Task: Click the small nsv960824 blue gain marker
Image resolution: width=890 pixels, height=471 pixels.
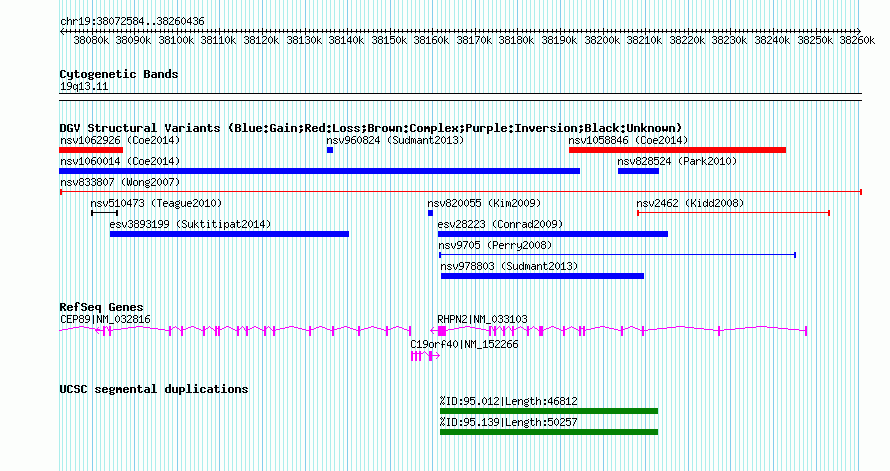Action: [x=330, y=150]
